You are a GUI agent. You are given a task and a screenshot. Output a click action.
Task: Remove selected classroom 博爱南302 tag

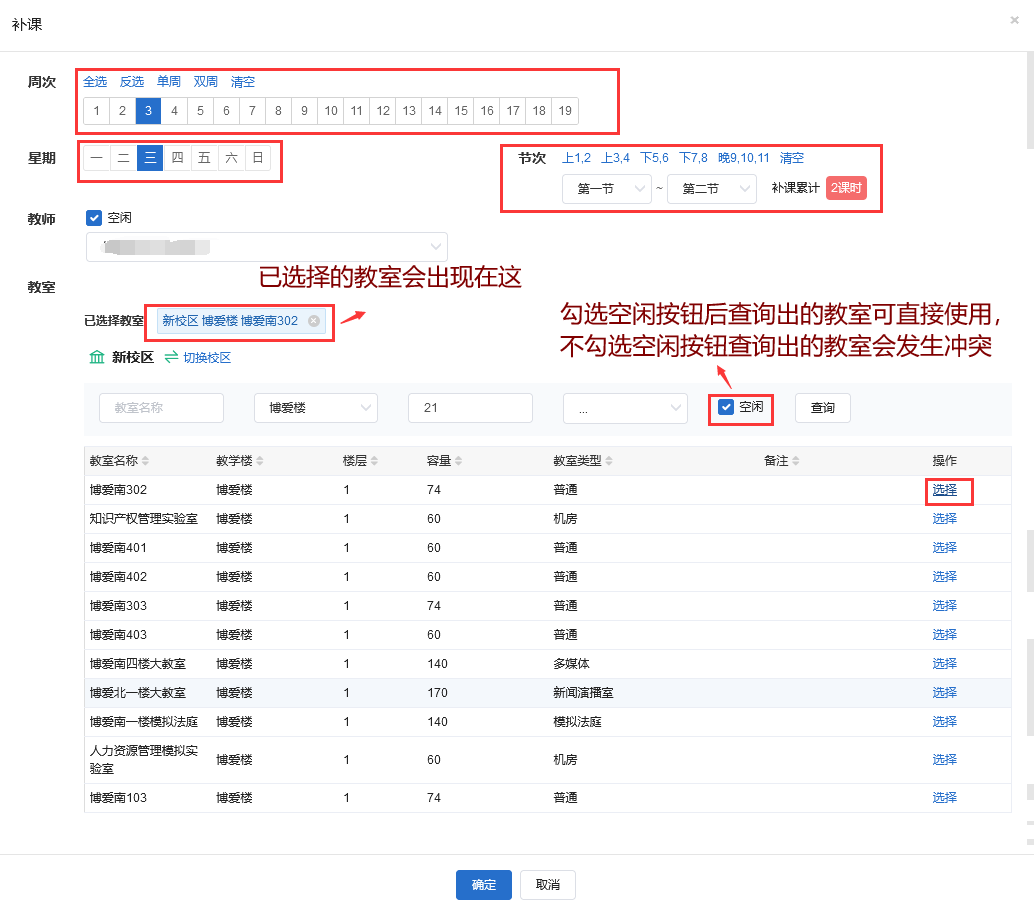pyautogui.click(x=314, y=321)
